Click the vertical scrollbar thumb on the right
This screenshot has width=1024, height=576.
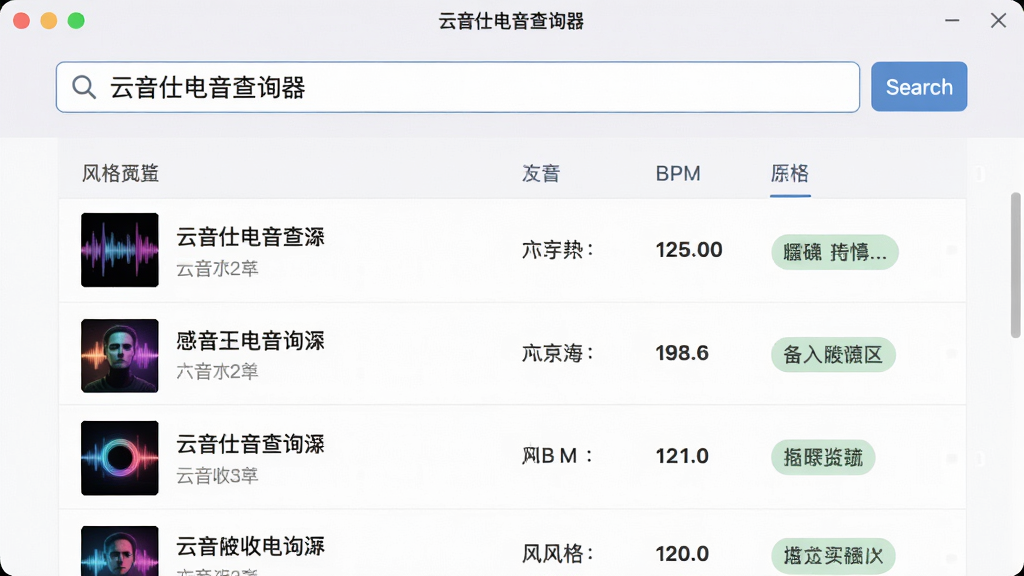click(x=1016, y=265)
